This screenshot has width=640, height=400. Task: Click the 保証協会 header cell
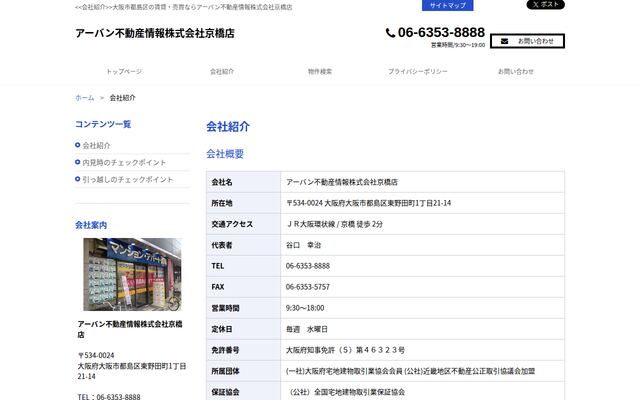point(244,392)
